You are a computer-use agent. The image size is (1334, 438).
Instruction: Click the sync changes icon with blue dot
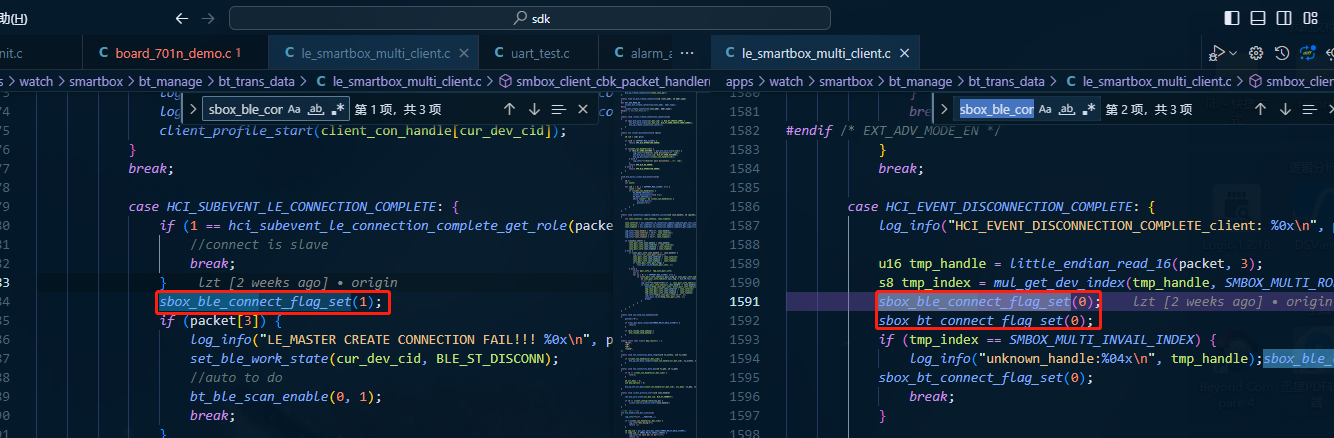[1307, 53]
